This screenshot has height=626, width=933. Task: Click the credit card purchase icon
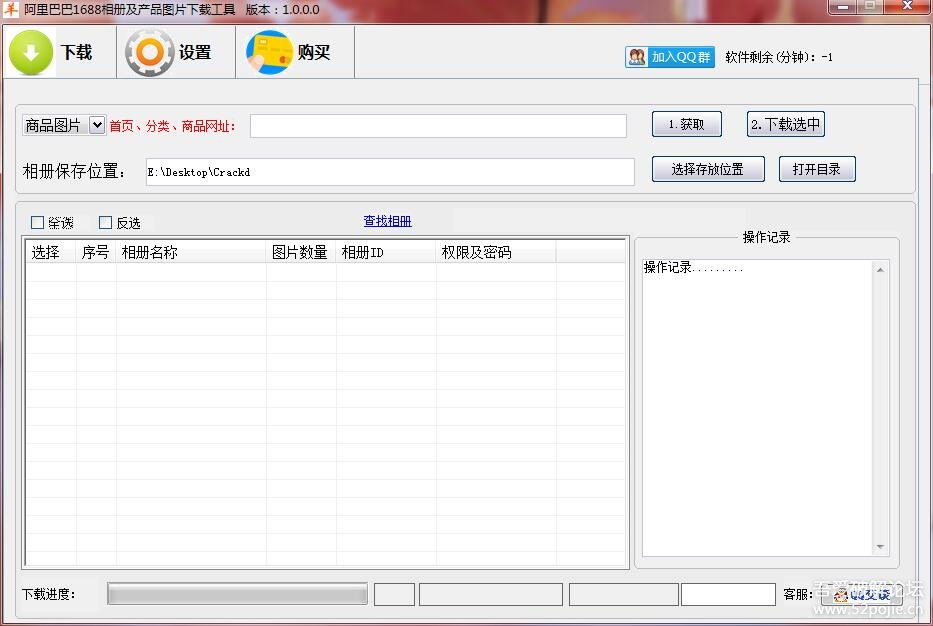(270, 52)
